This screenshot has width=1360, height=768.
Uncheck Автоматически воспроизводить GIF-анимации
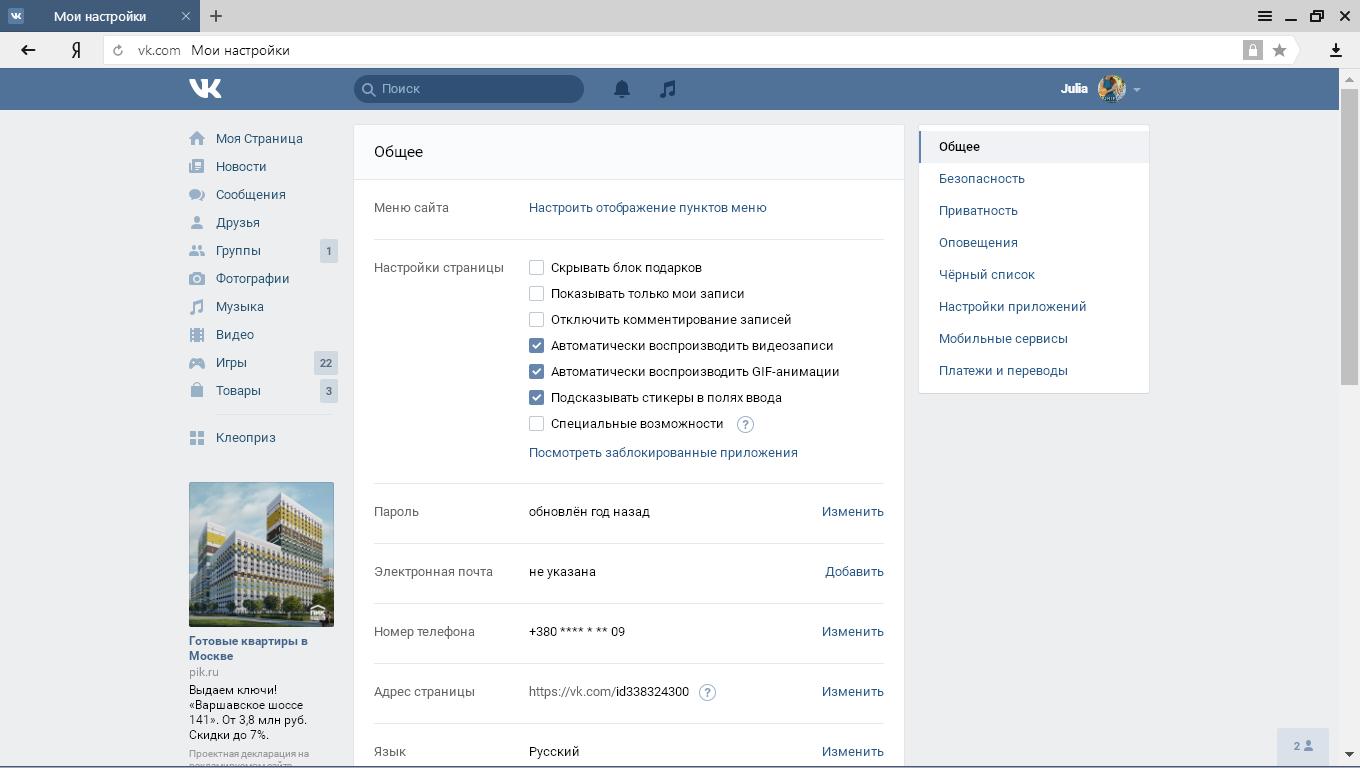pyautogui.click(x=536, y=372)
